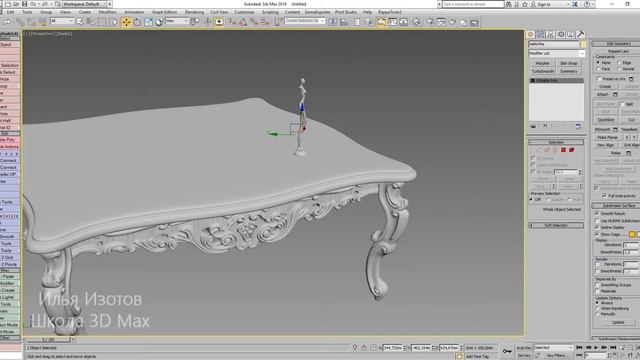Screen dimensions: 640x360
Task: Collapse Subdivision Surface rollout
Action: [x=616, y=206]
